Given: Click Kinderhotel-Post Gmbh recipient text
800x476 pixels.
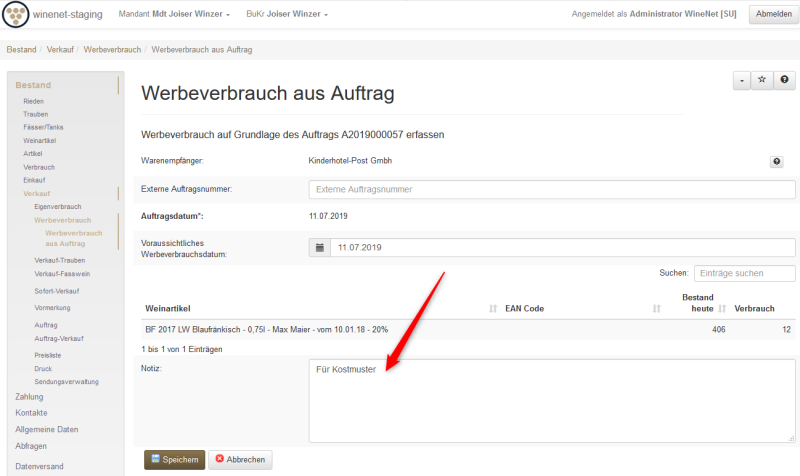Looking at the screenshot, I should click(350, 161).
